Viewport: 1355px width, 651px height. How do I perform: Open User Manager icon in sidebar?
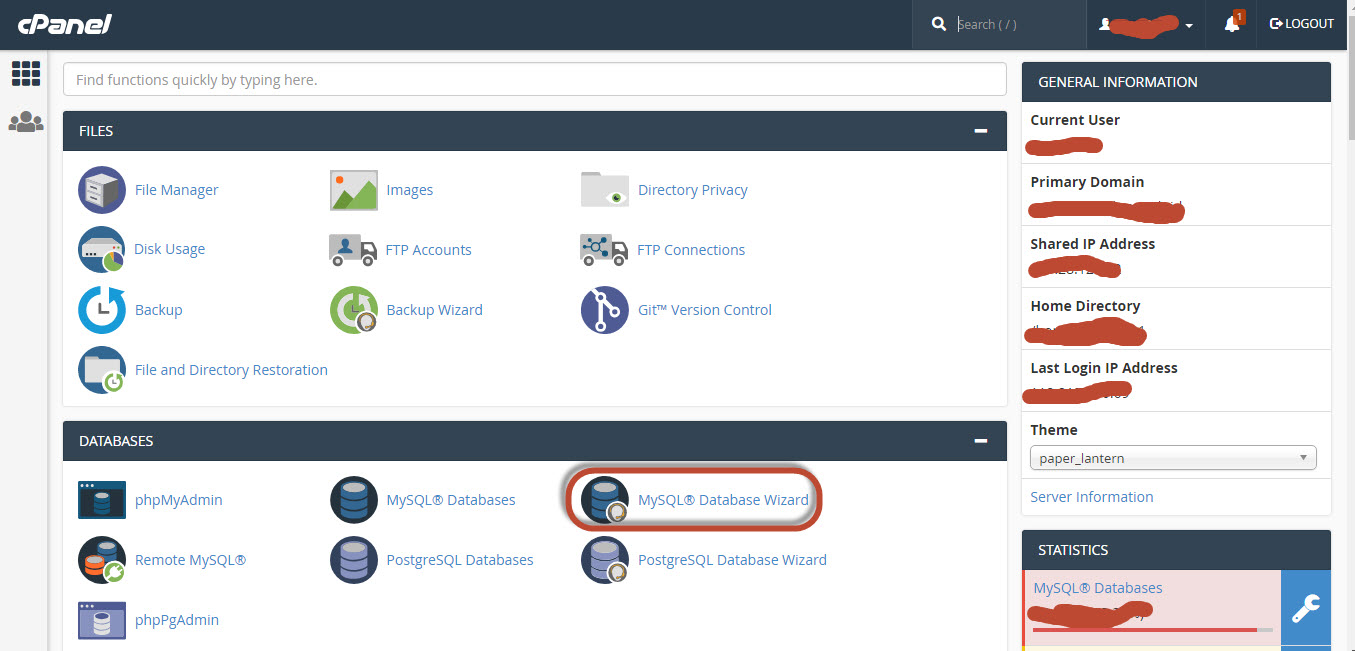click(26, 122)
